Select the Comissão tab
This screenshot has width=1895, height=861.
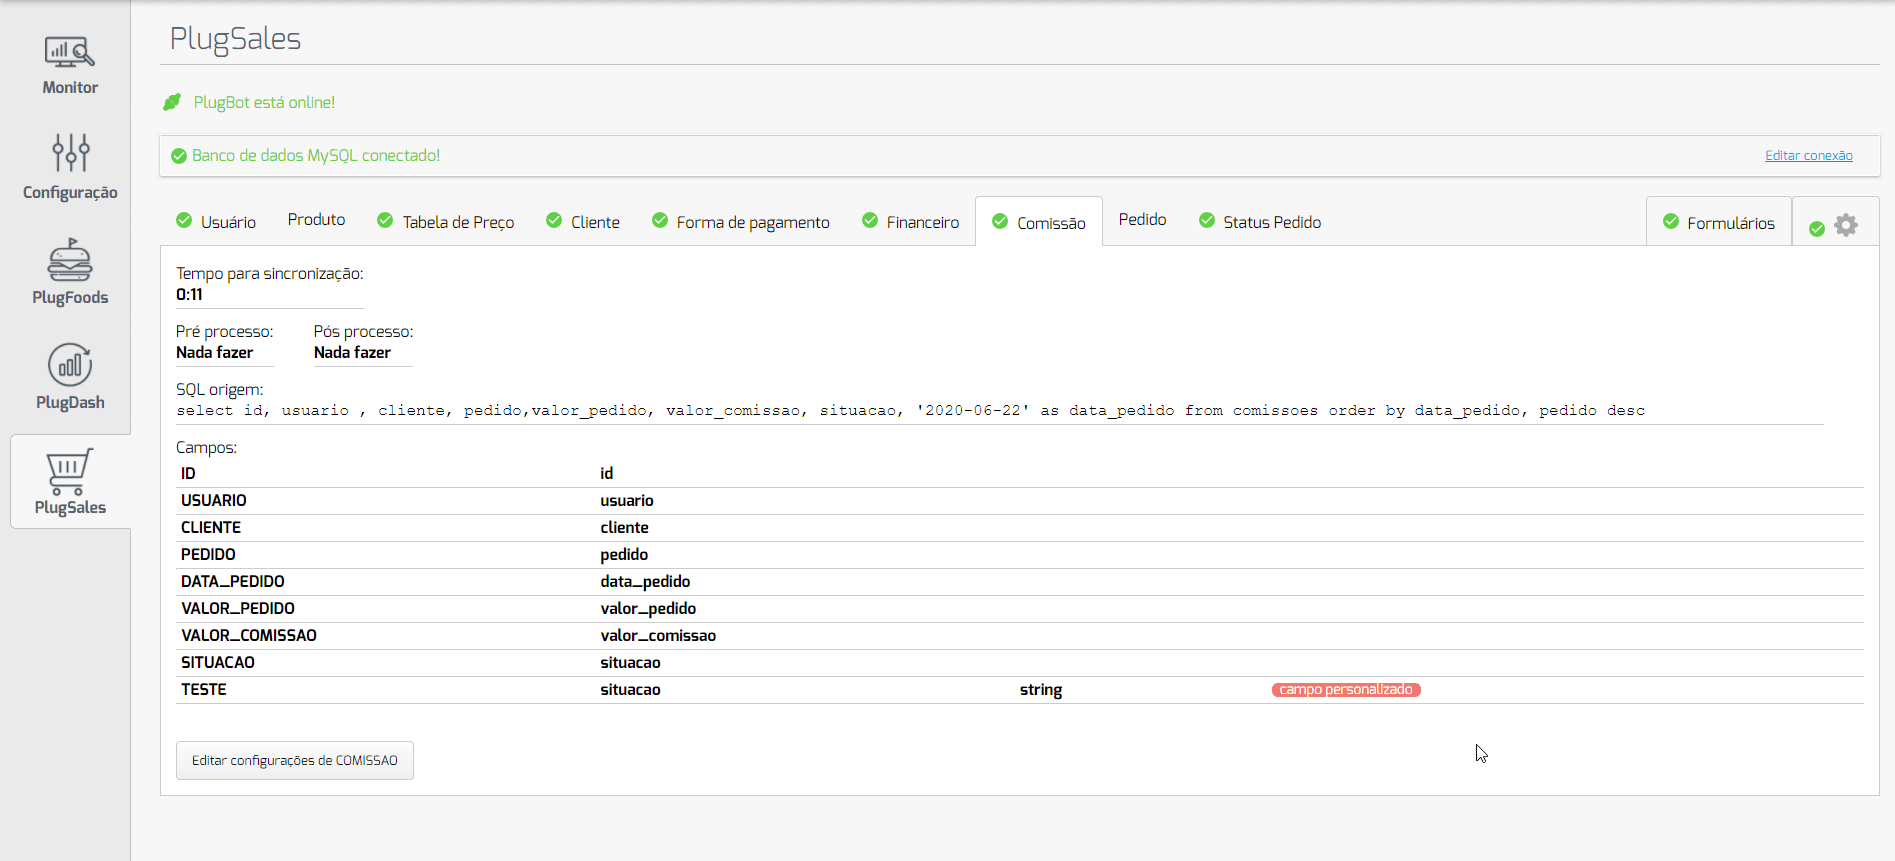pos(1039,222)
